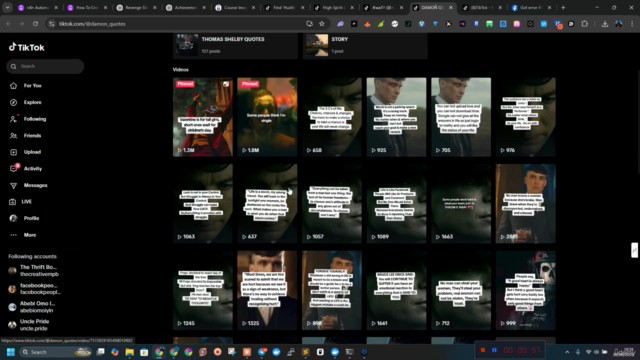The height and width of the screenshot is (360, 640).
Task: Open the skull video with 999 views
Action: (x=526, y=290)
